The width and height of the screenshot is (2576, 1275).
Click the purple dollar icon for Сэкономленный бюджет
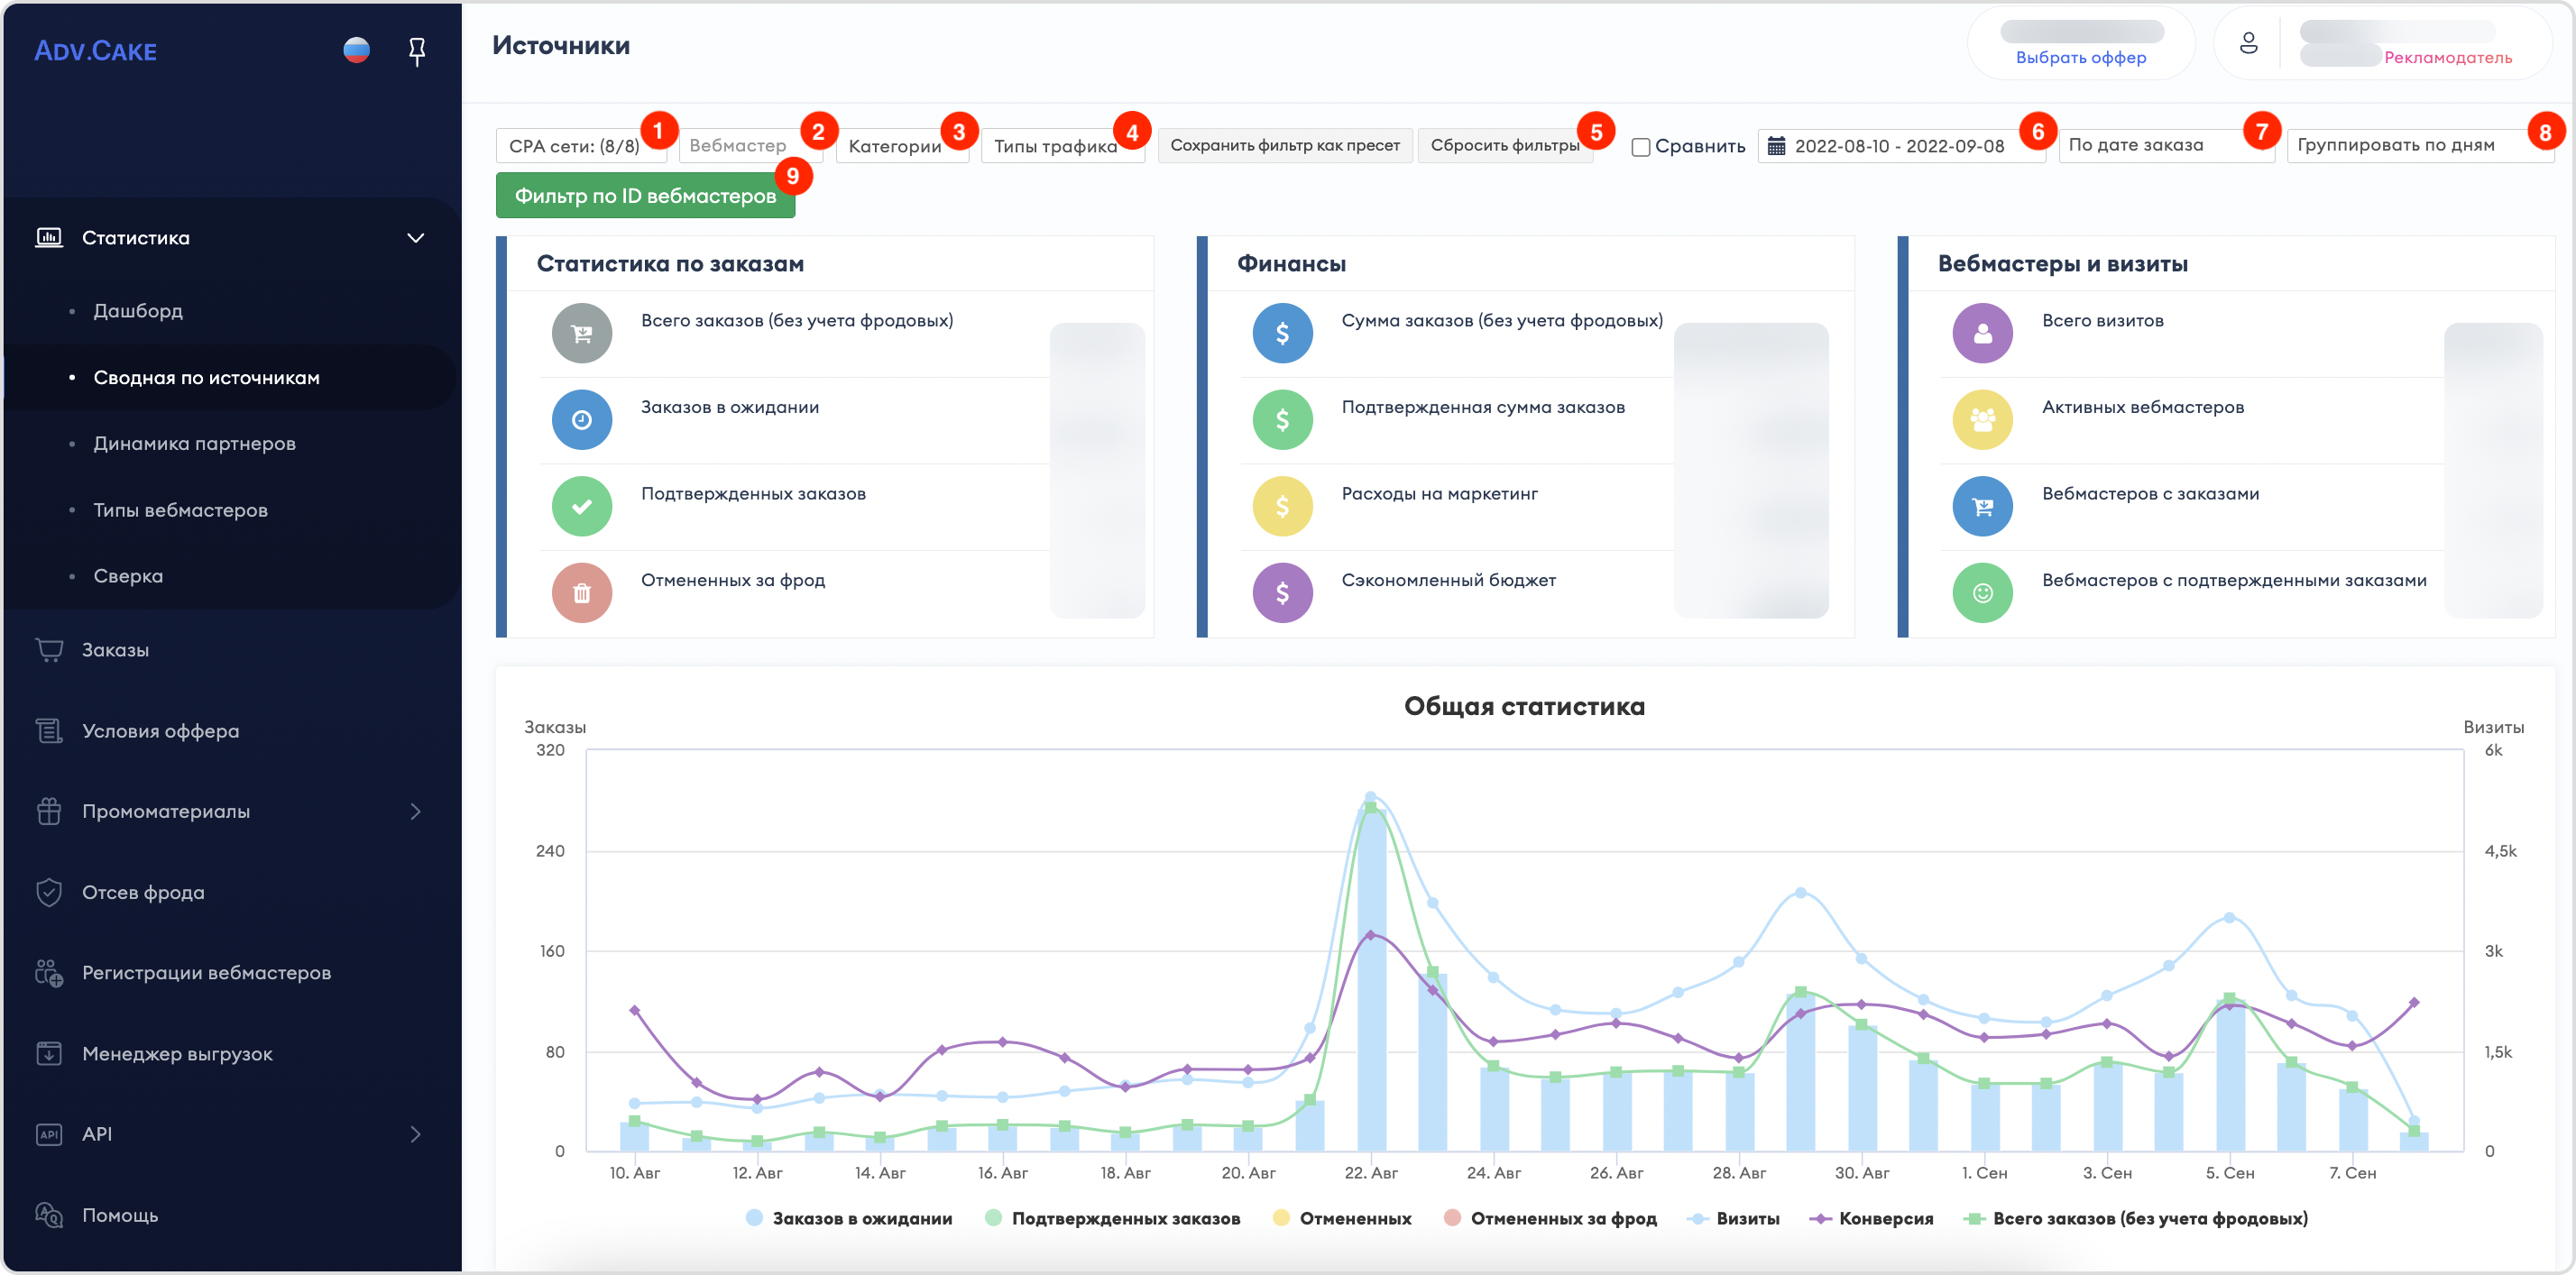[x=1282, y=593]
